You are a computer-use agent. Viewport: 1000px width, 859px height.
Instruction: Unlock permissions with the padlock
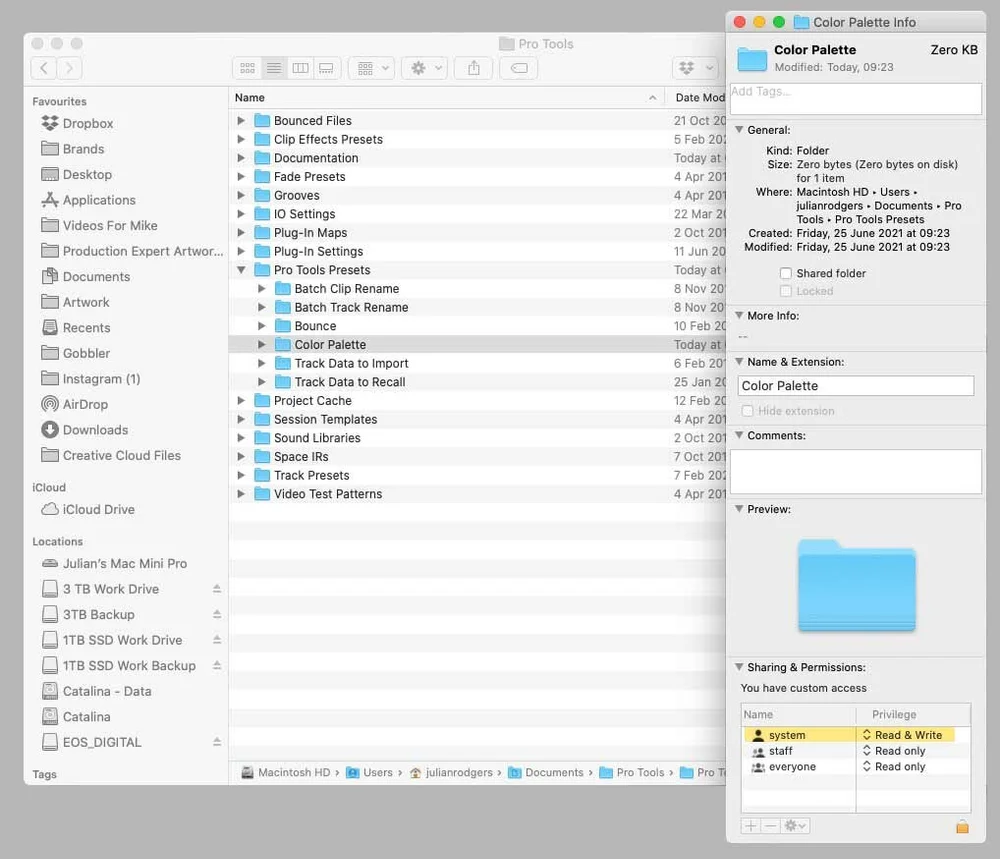click(962, 827)
